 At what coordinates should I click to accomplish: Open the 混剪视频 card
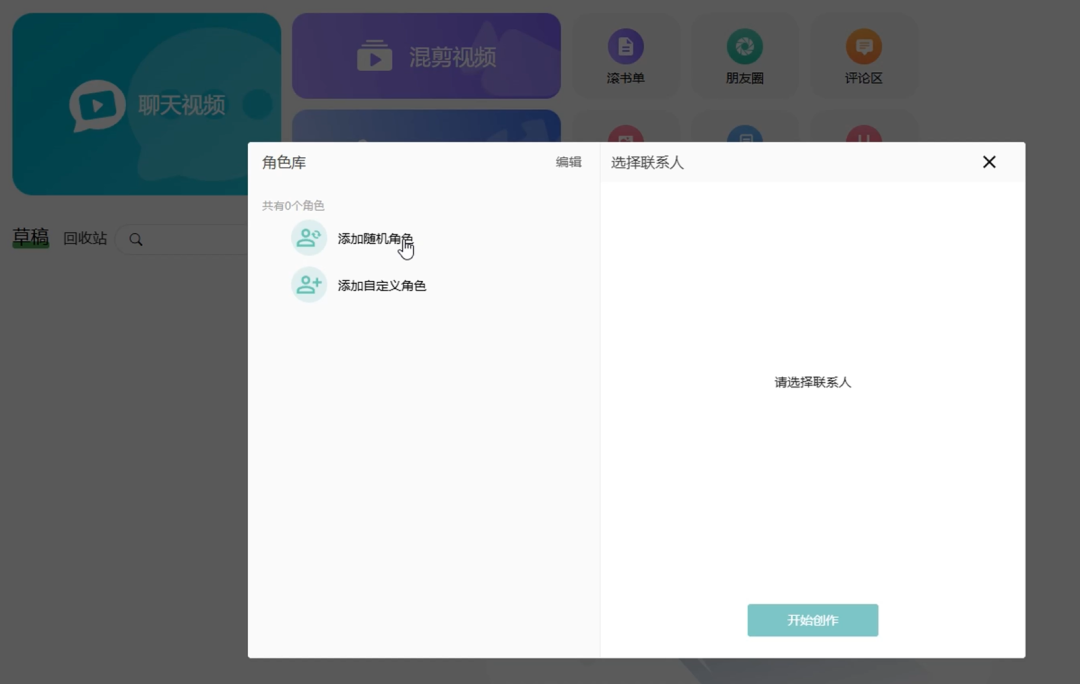(426, 56)
